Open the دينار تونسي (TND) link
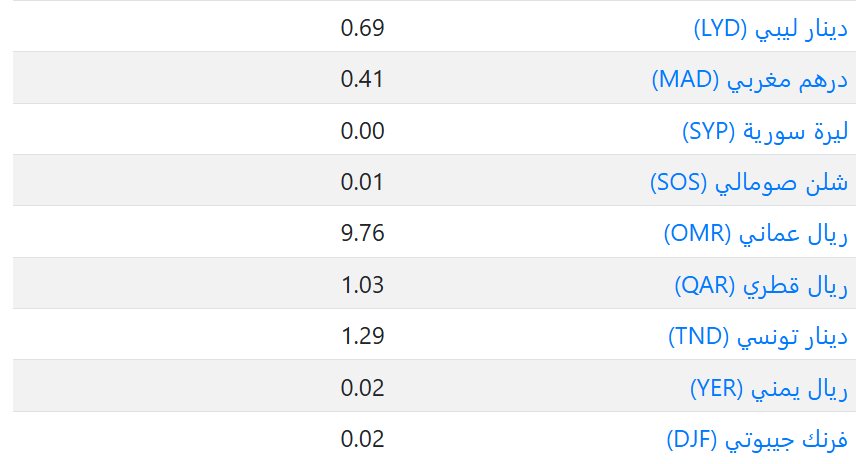The image size is (857, 464). [x=757, y=337]
